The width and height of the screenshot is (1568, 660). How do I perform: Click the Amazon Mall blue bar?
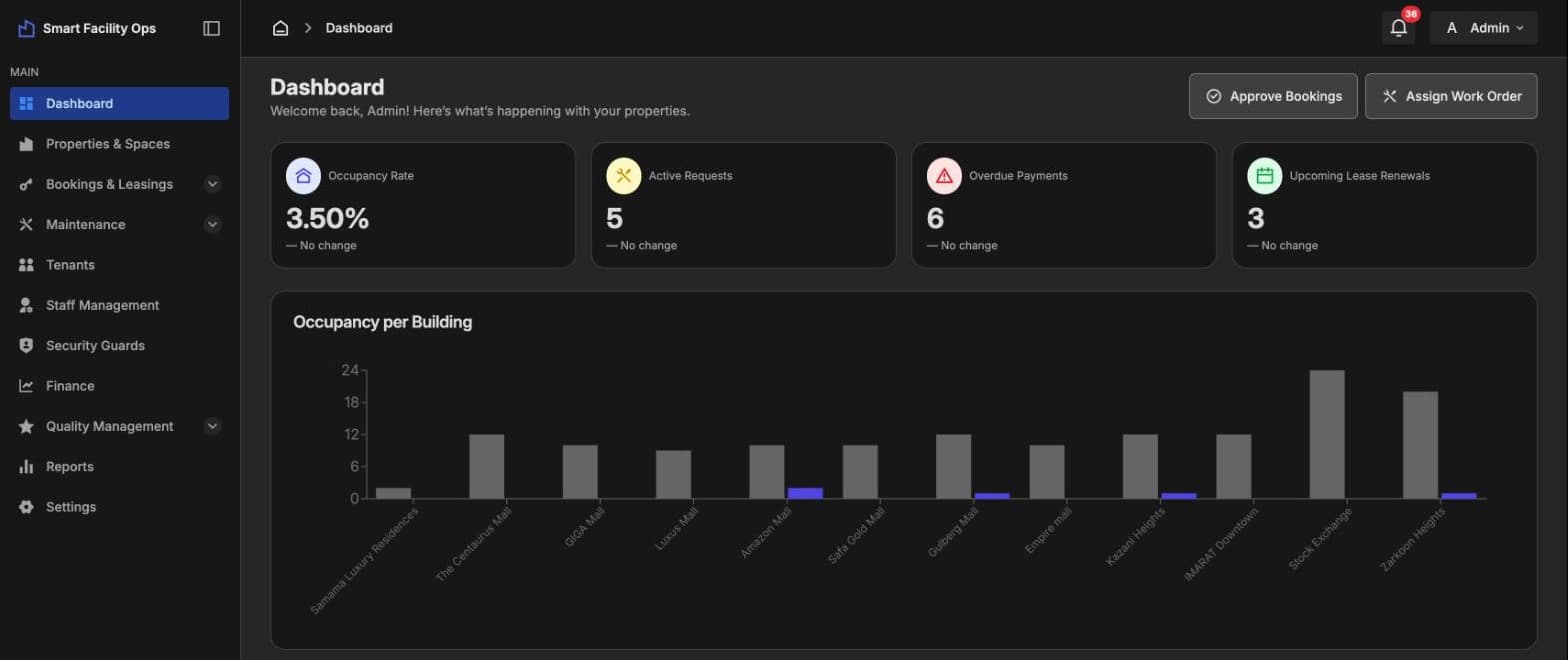coord(805,493)
